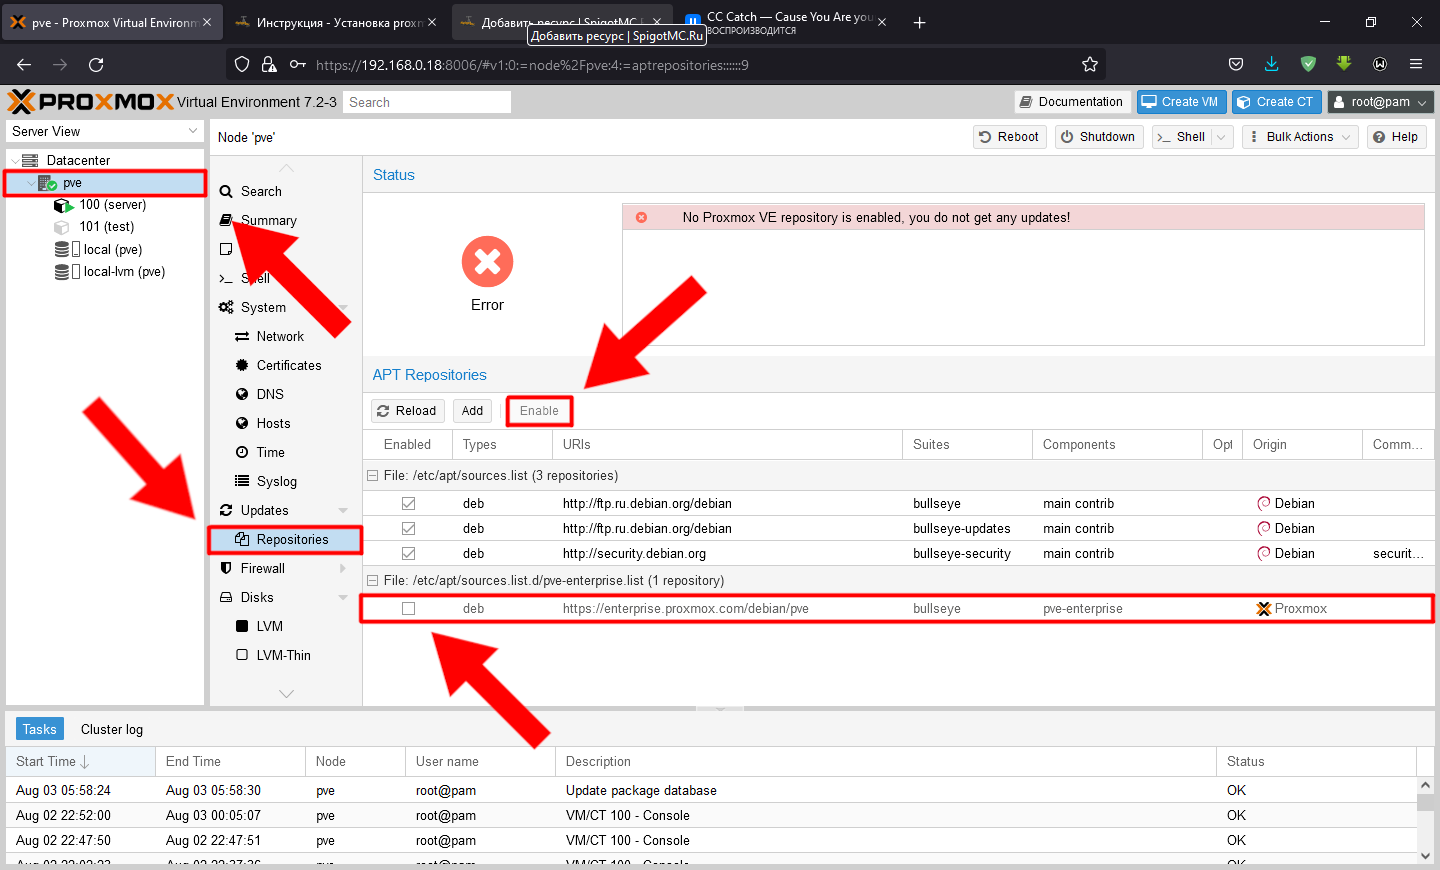This screenshot has height=870, width=1440.
Task: Open a new browser tab
Action: coord(920,22)
